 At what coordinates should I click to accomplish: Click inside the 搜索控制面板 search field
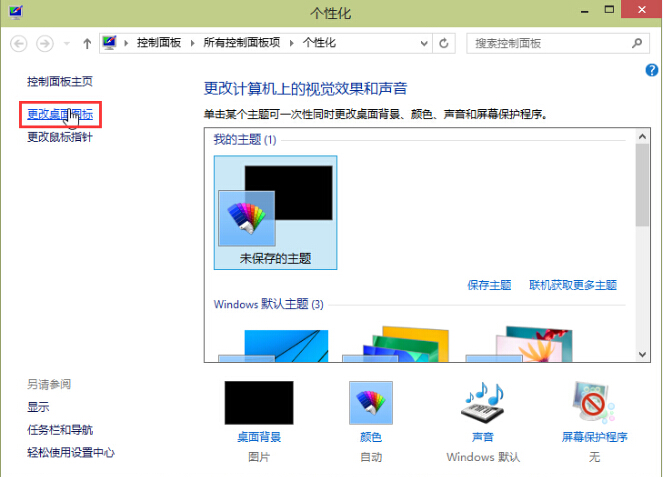point(545,44)
